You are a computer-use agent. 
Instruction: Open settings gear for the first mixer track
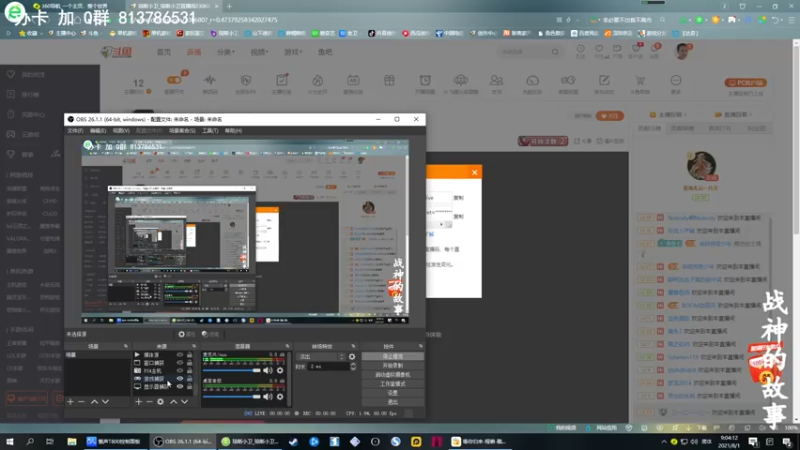pos(280,370)
